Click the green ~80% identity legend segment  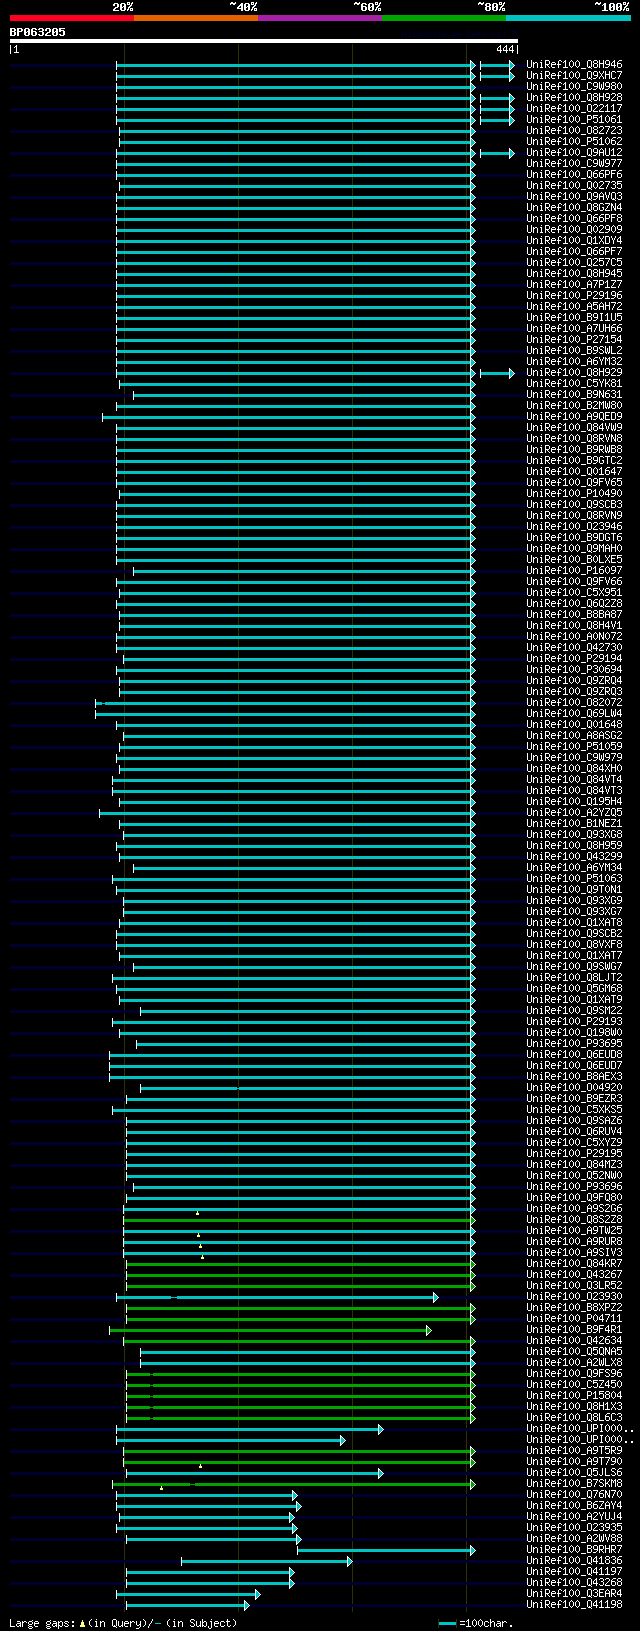pos(443,18)
